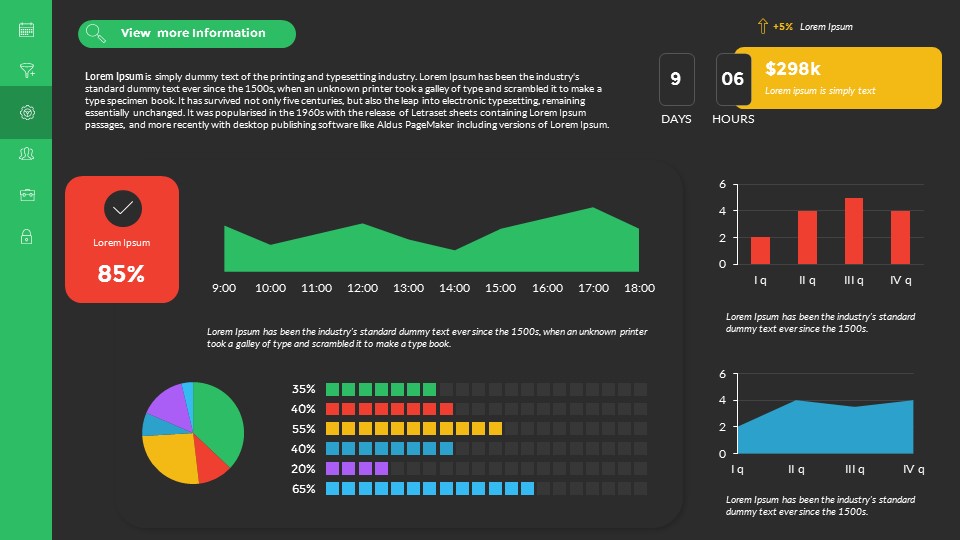This screenshot has width=960, height=540.
Task: Click the III q red bar
Action: pyautogui.click(x=853, y=231)
